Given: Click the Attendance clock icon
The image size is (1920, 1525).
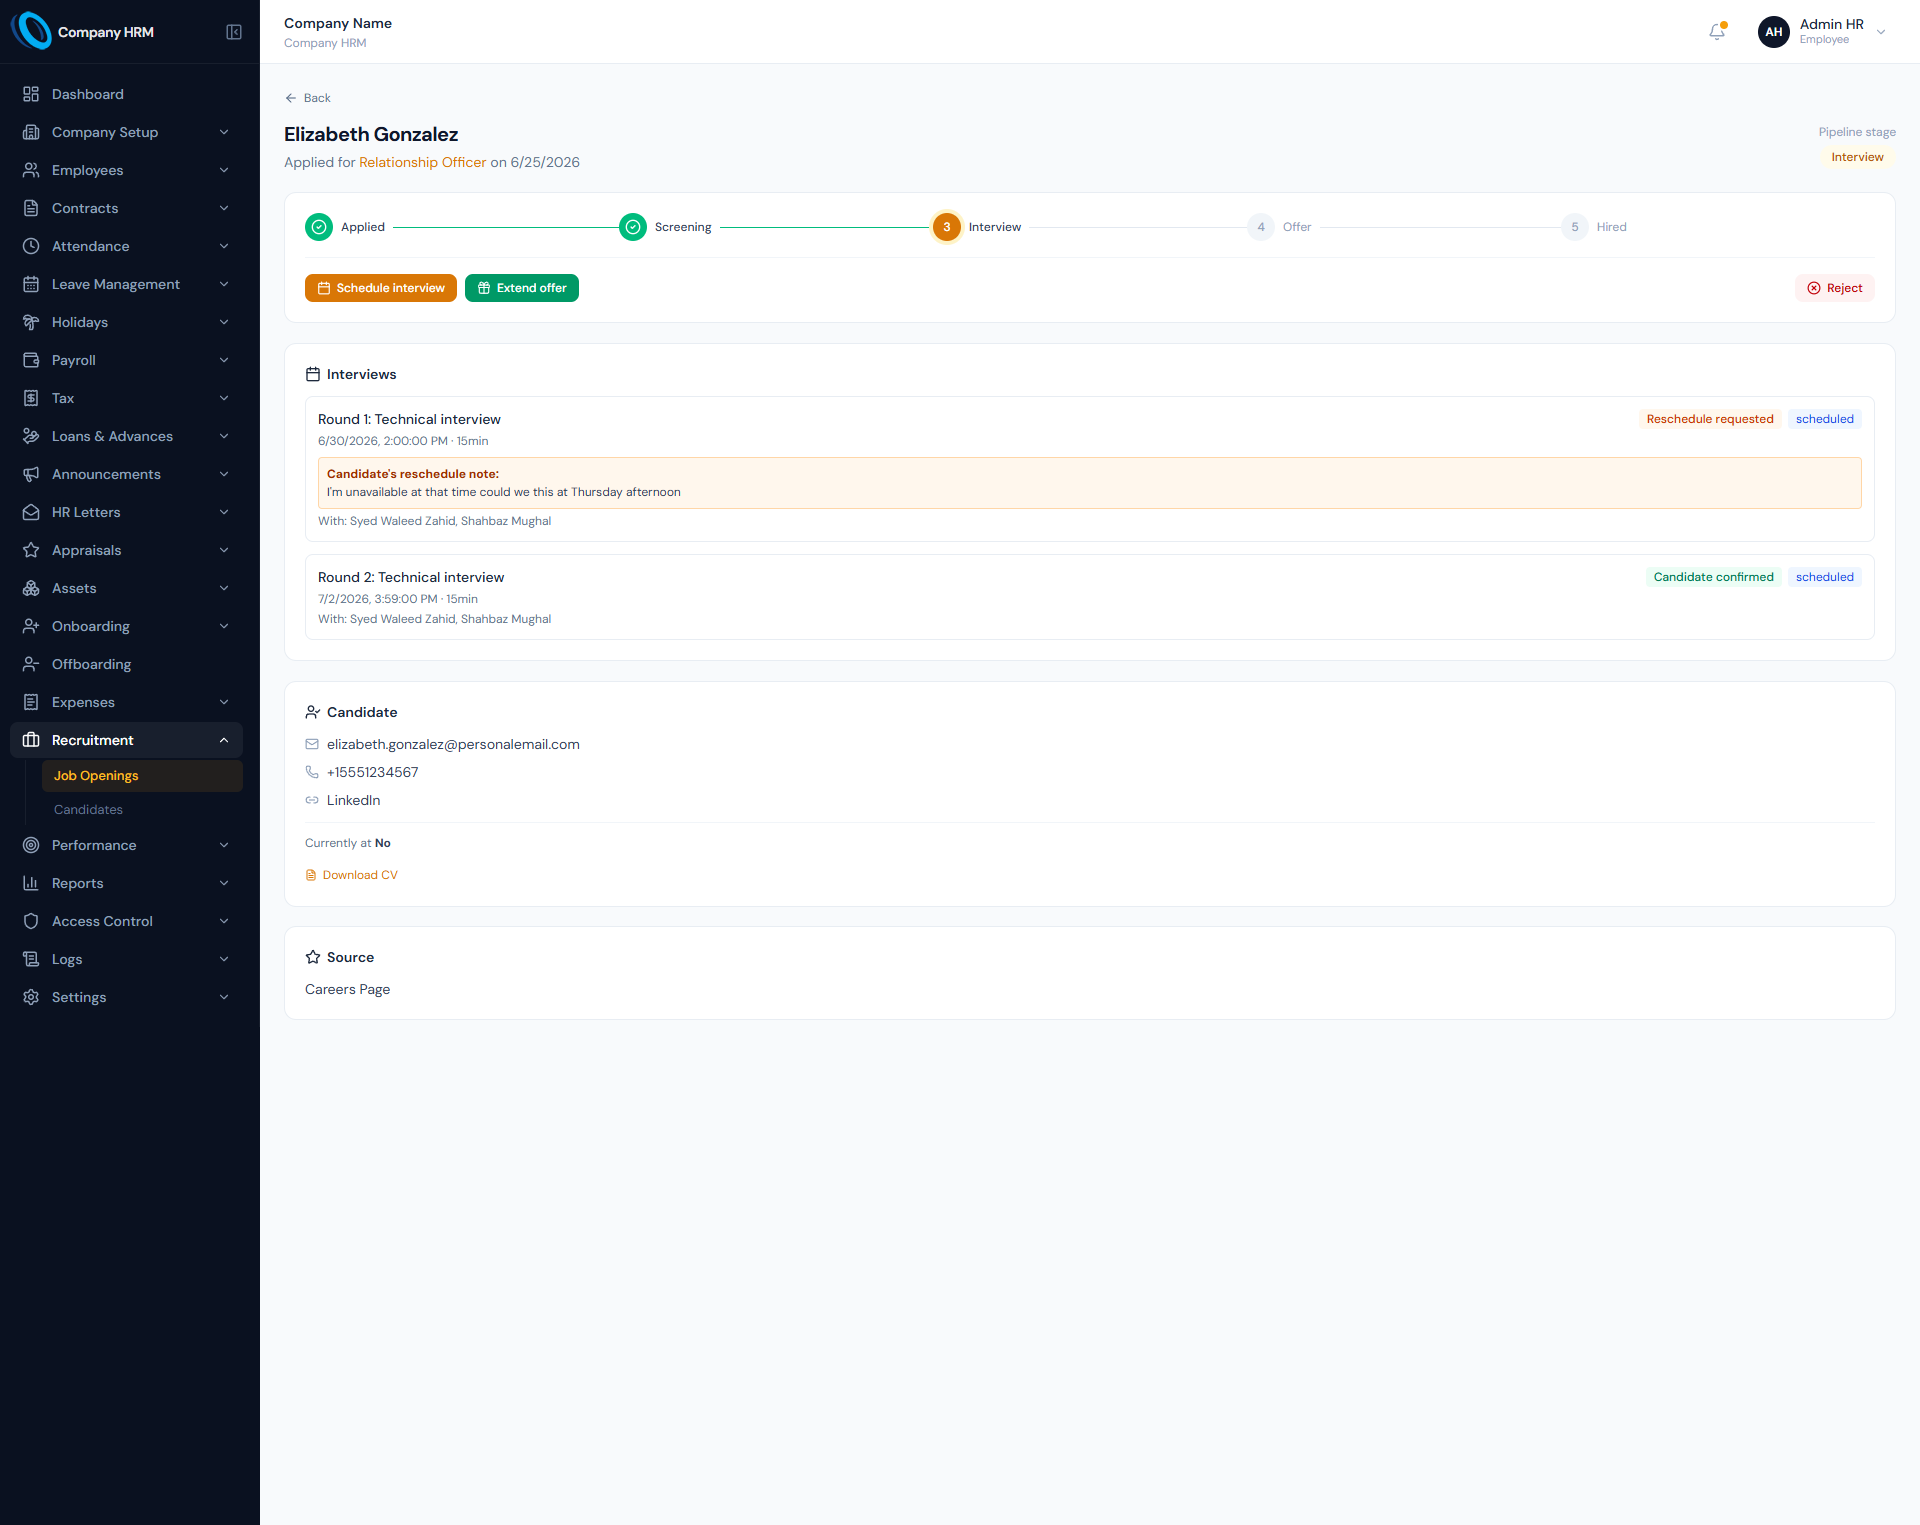Looking at the screenshot, I should [31, 246].
